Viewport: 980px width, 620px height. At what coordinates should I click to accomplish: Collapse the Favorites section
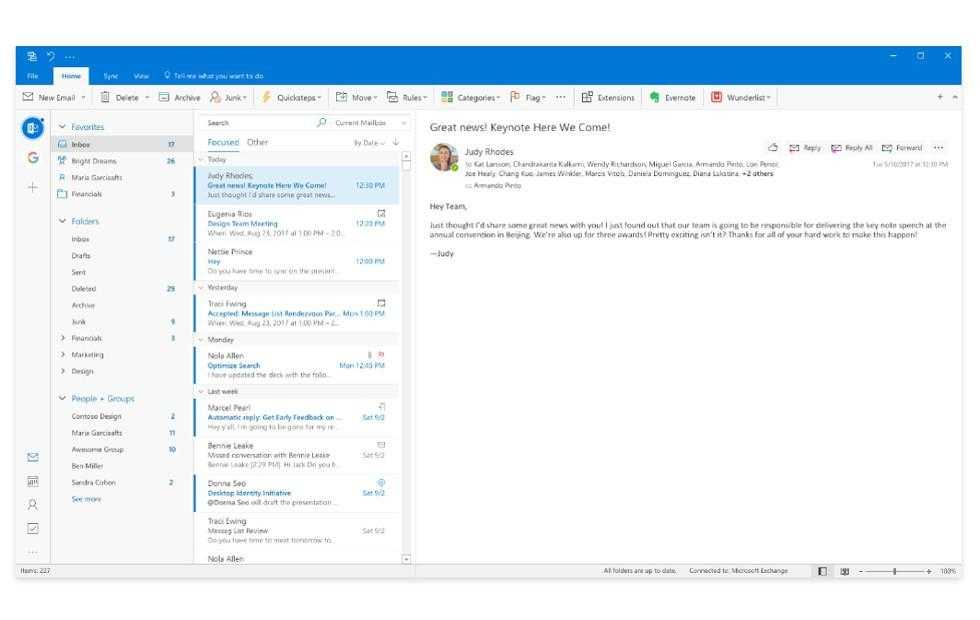(62, 127)
